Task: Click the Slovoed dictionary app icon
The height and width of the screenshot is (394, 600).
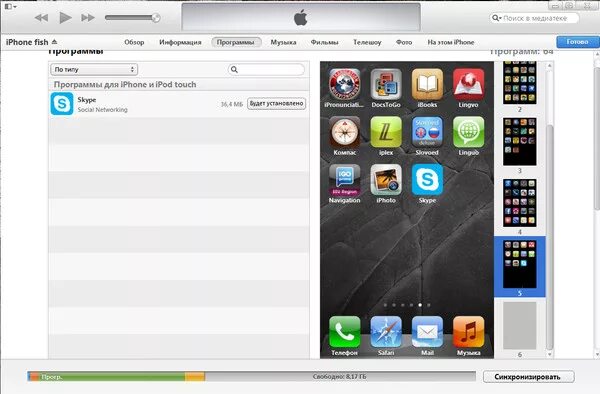Action: tap(427, 132)
